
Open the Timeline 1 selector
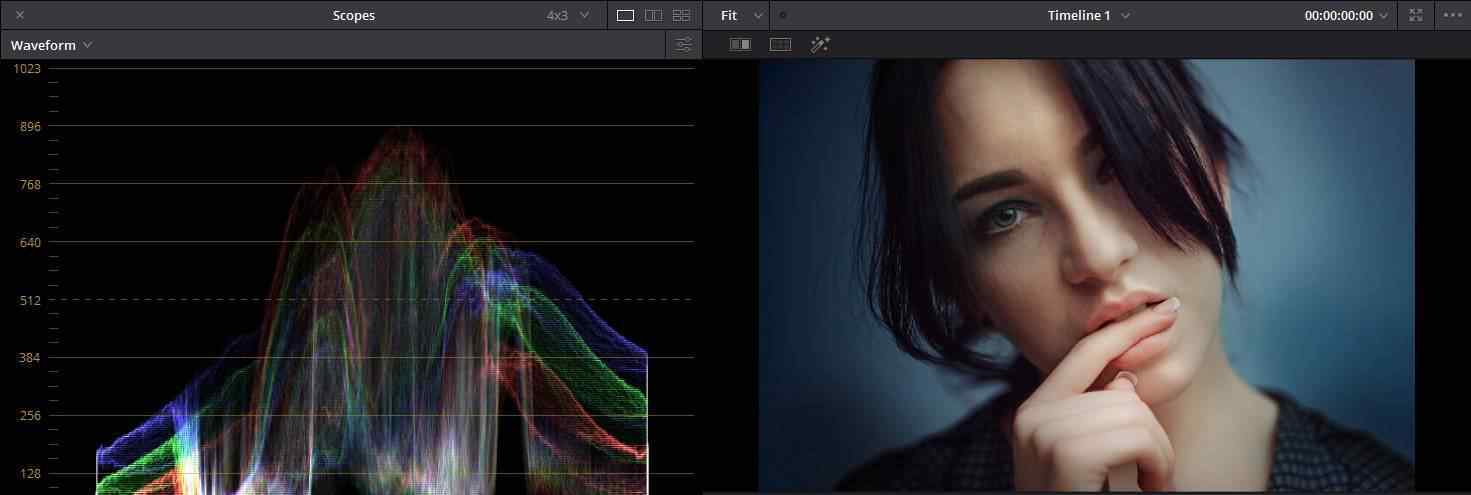1088,15
